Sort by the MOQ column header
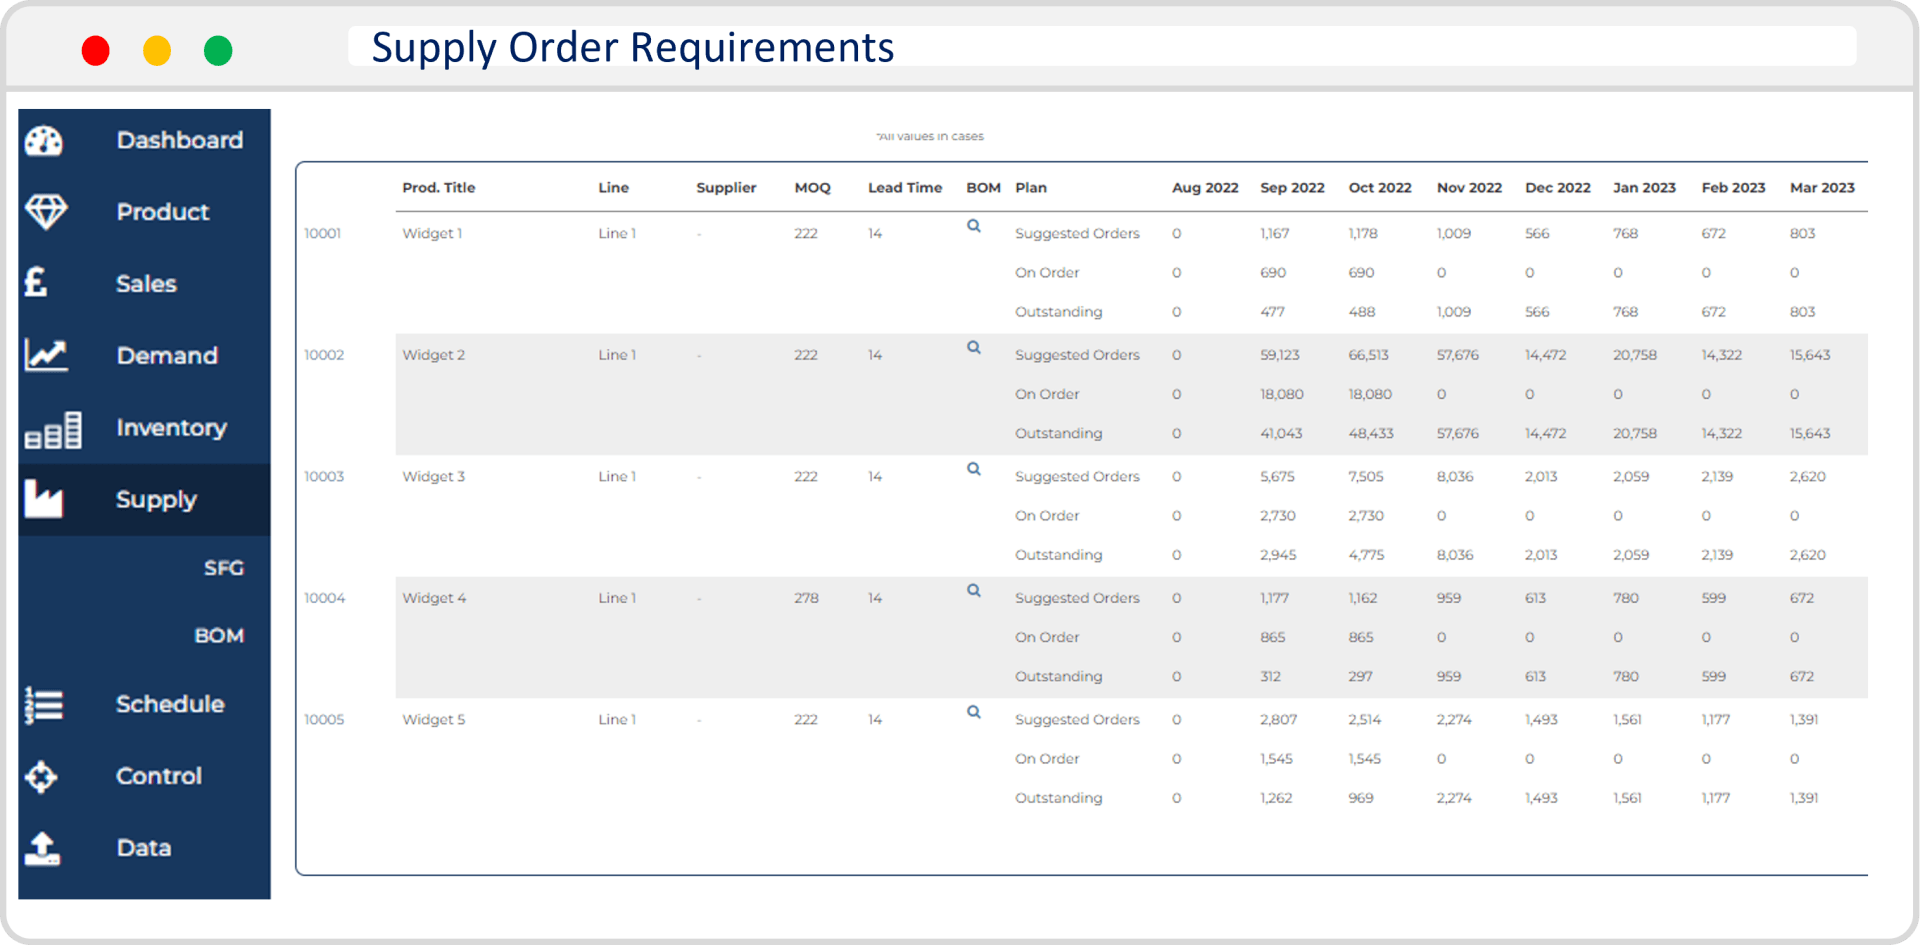 pyautogui.click(x=812, y=188)
